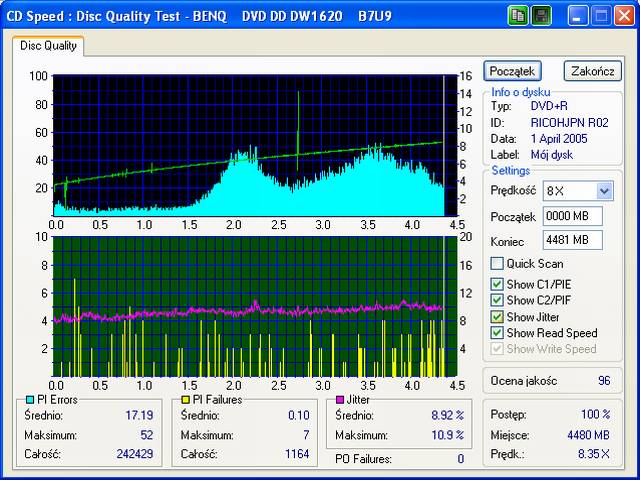640x480 pixels.
Task: Toggle Show C2/PIF checkbox
Action: pyautogui.click(x=497, y=300)
